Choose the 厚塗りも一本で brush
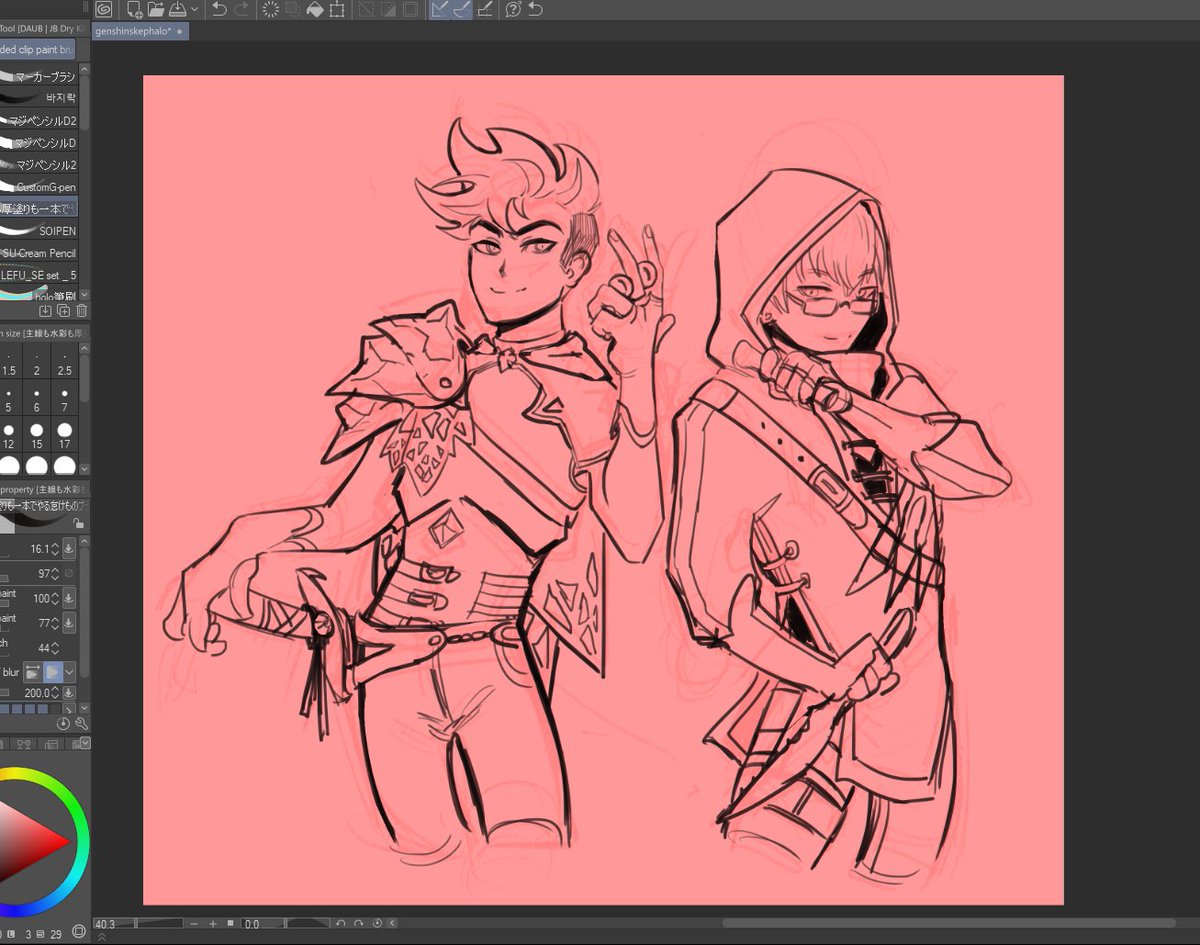Viewport: 1200px width, 945px height. click(39, 208)
